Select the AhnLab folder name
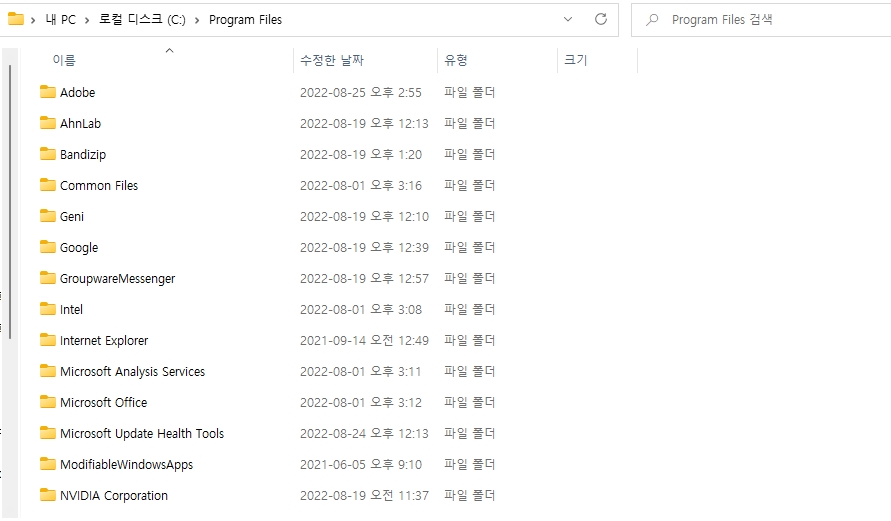This screenshot has width=891, height=521. pos(80,123)
